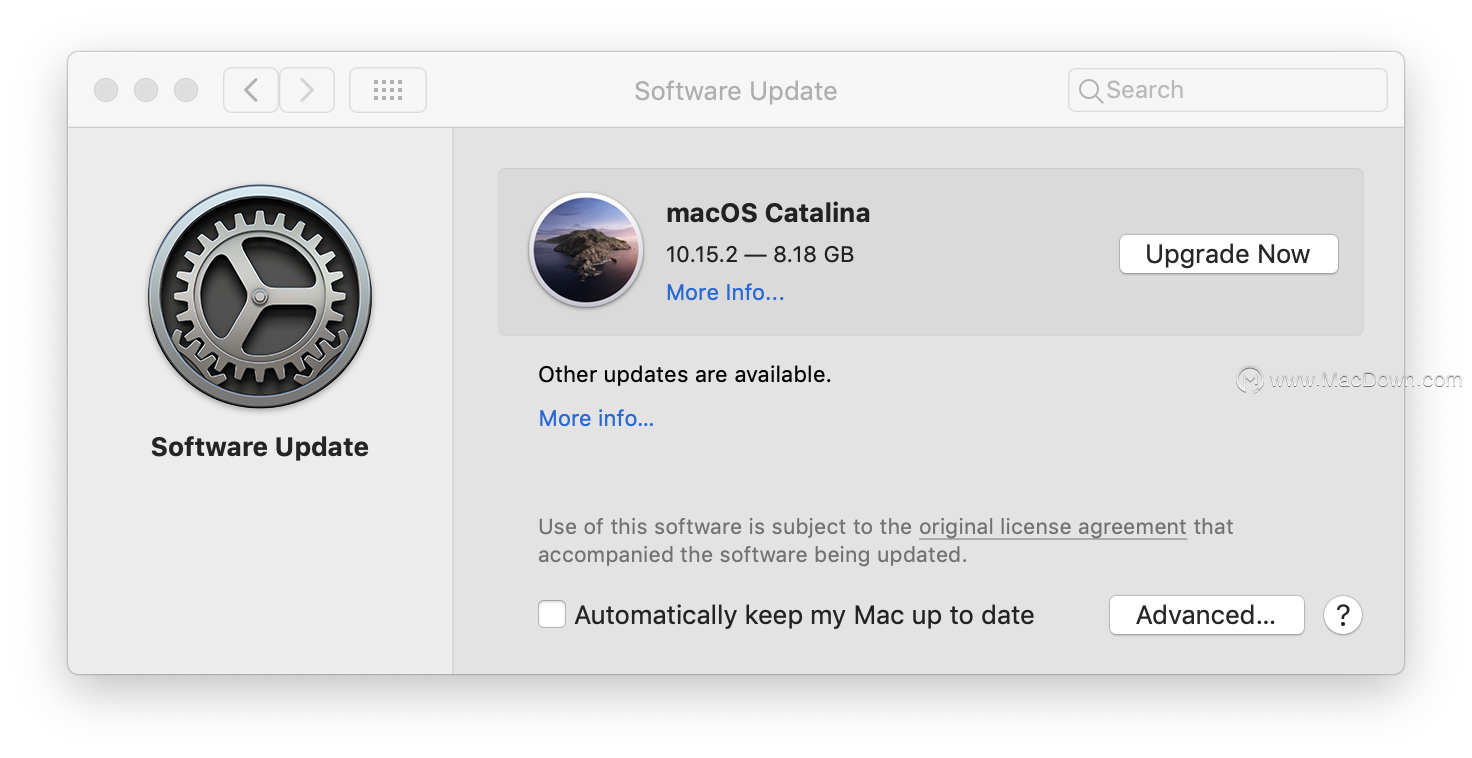Click the macOS Catalina island icon

(x=586, y=250)
